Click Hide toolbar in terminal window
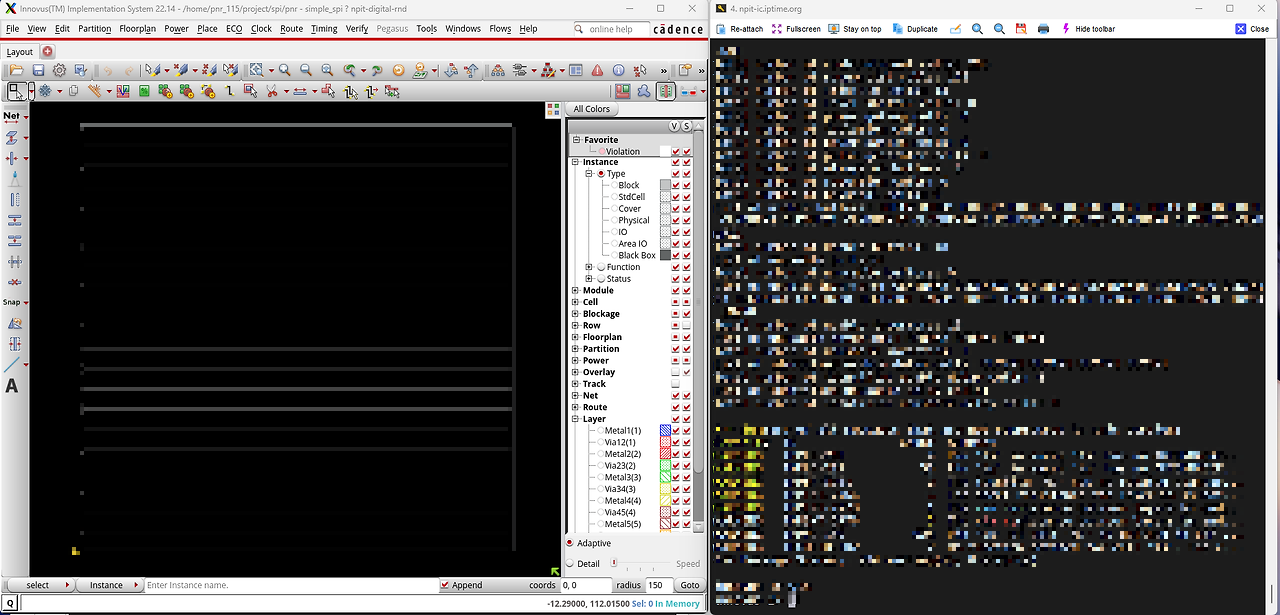Screen dimensions: 1280x615 pyautogui.click(x=1088, y=29)
